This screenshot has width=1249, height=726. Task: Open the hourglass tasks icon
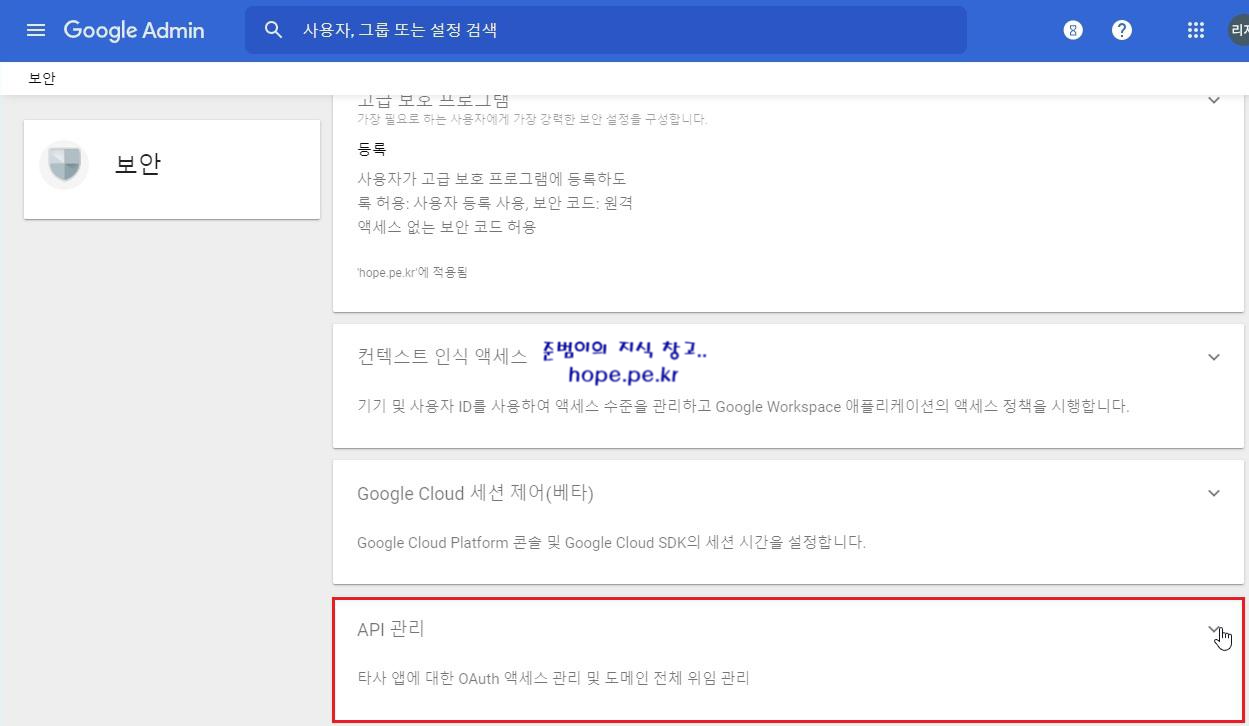[x=1073, y=30]
